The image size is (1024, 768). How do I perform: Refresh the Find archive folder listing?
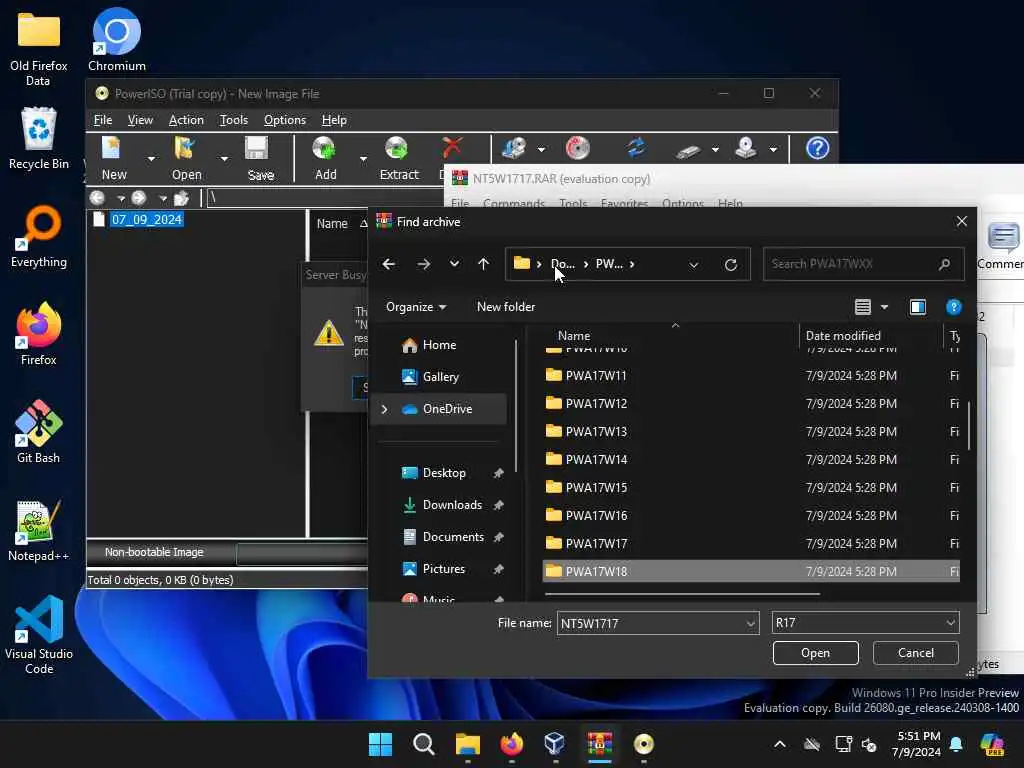(731, 264)
